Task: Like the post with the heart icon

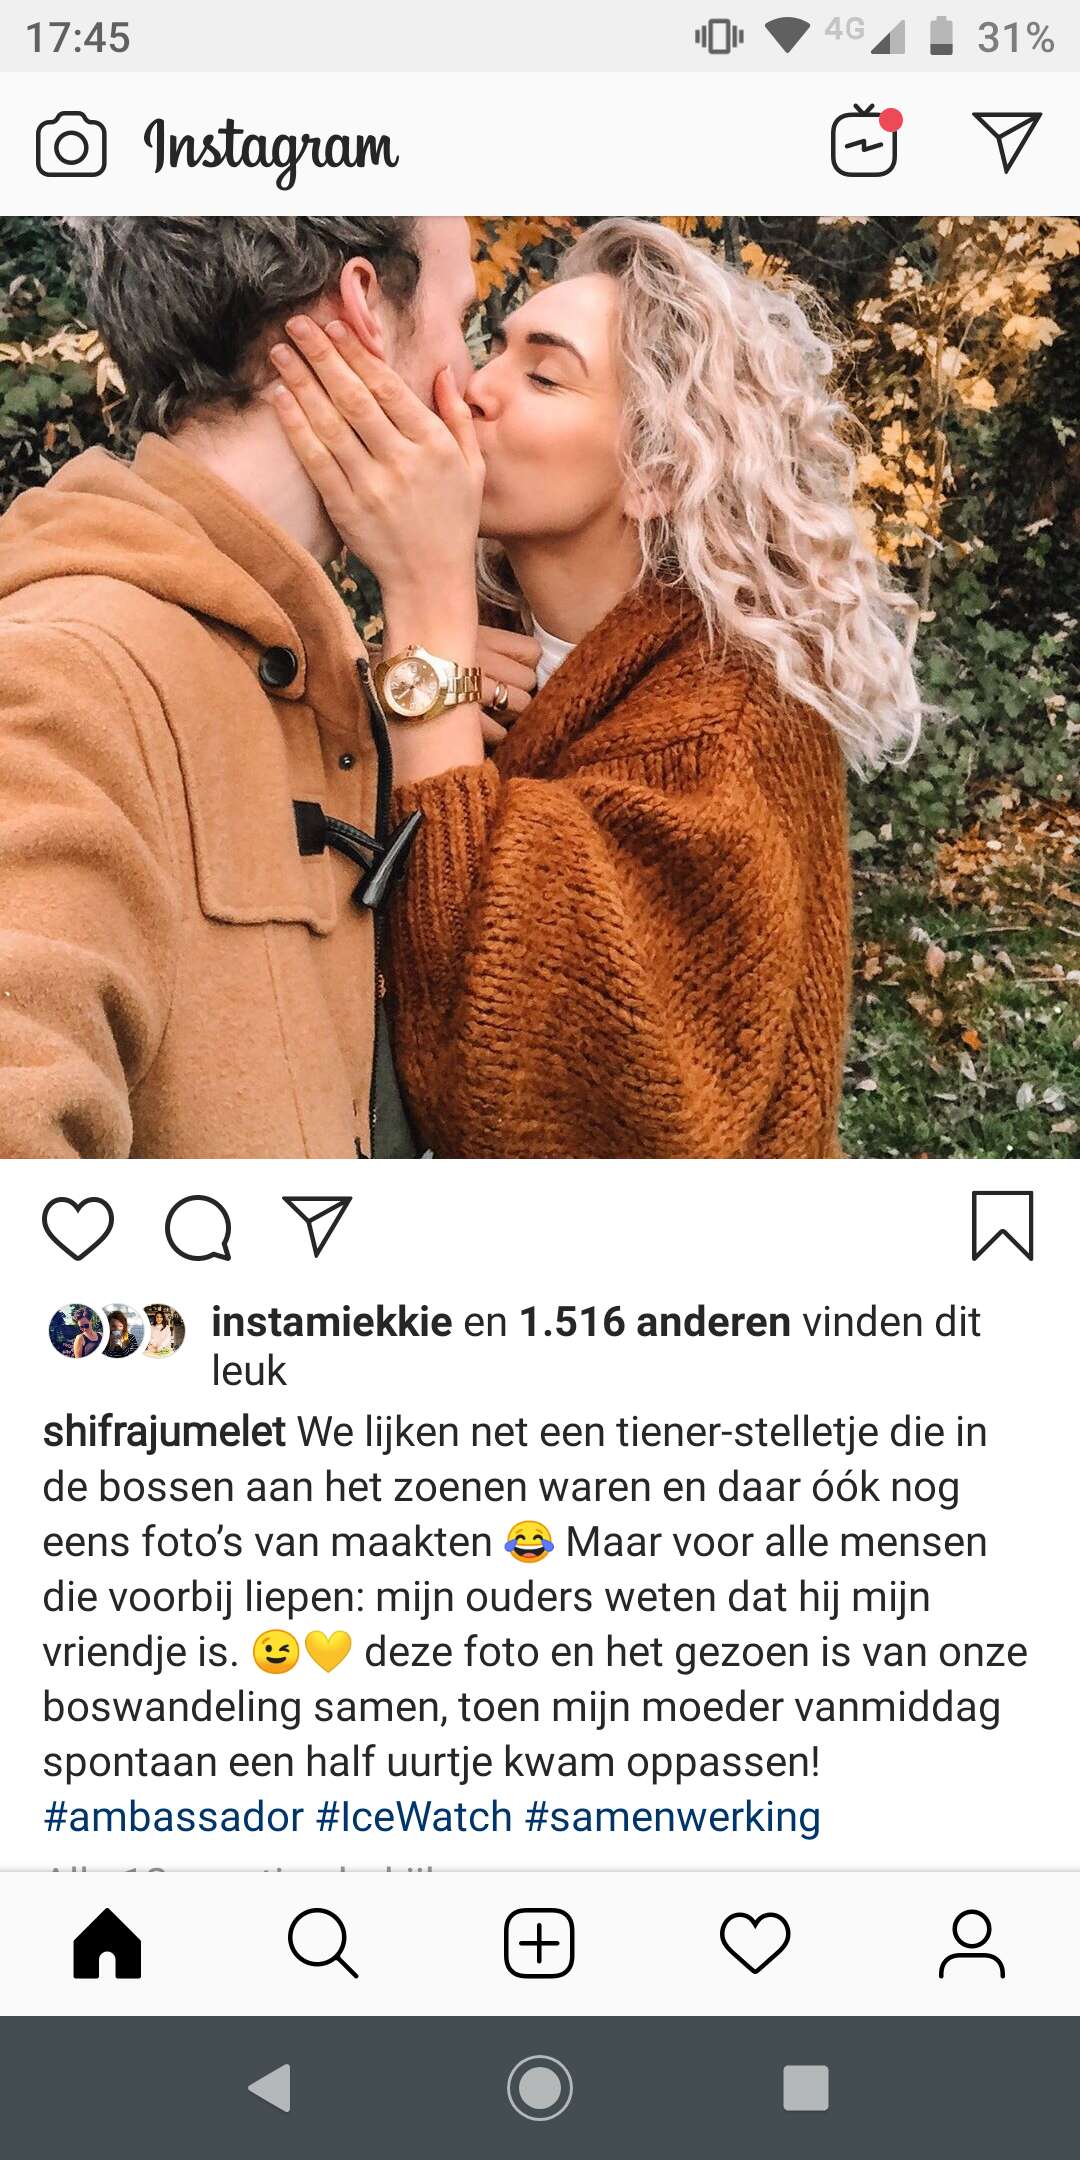Action: point(78,1227)
